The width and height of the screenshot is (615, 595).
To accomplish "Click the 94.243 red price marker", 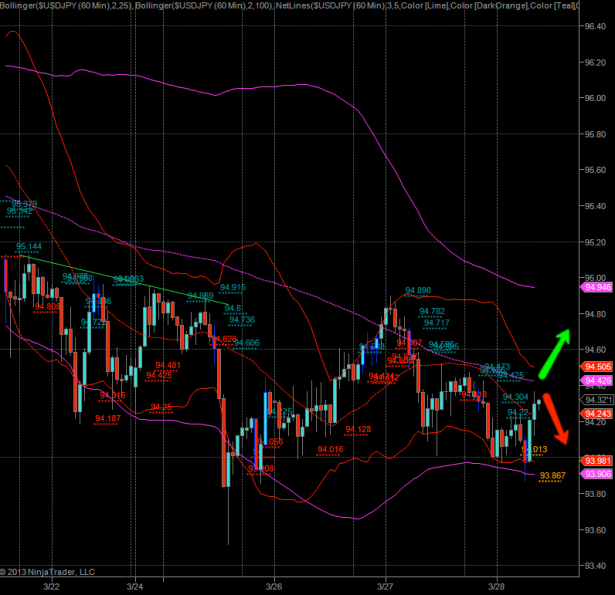I will point(596,413).
